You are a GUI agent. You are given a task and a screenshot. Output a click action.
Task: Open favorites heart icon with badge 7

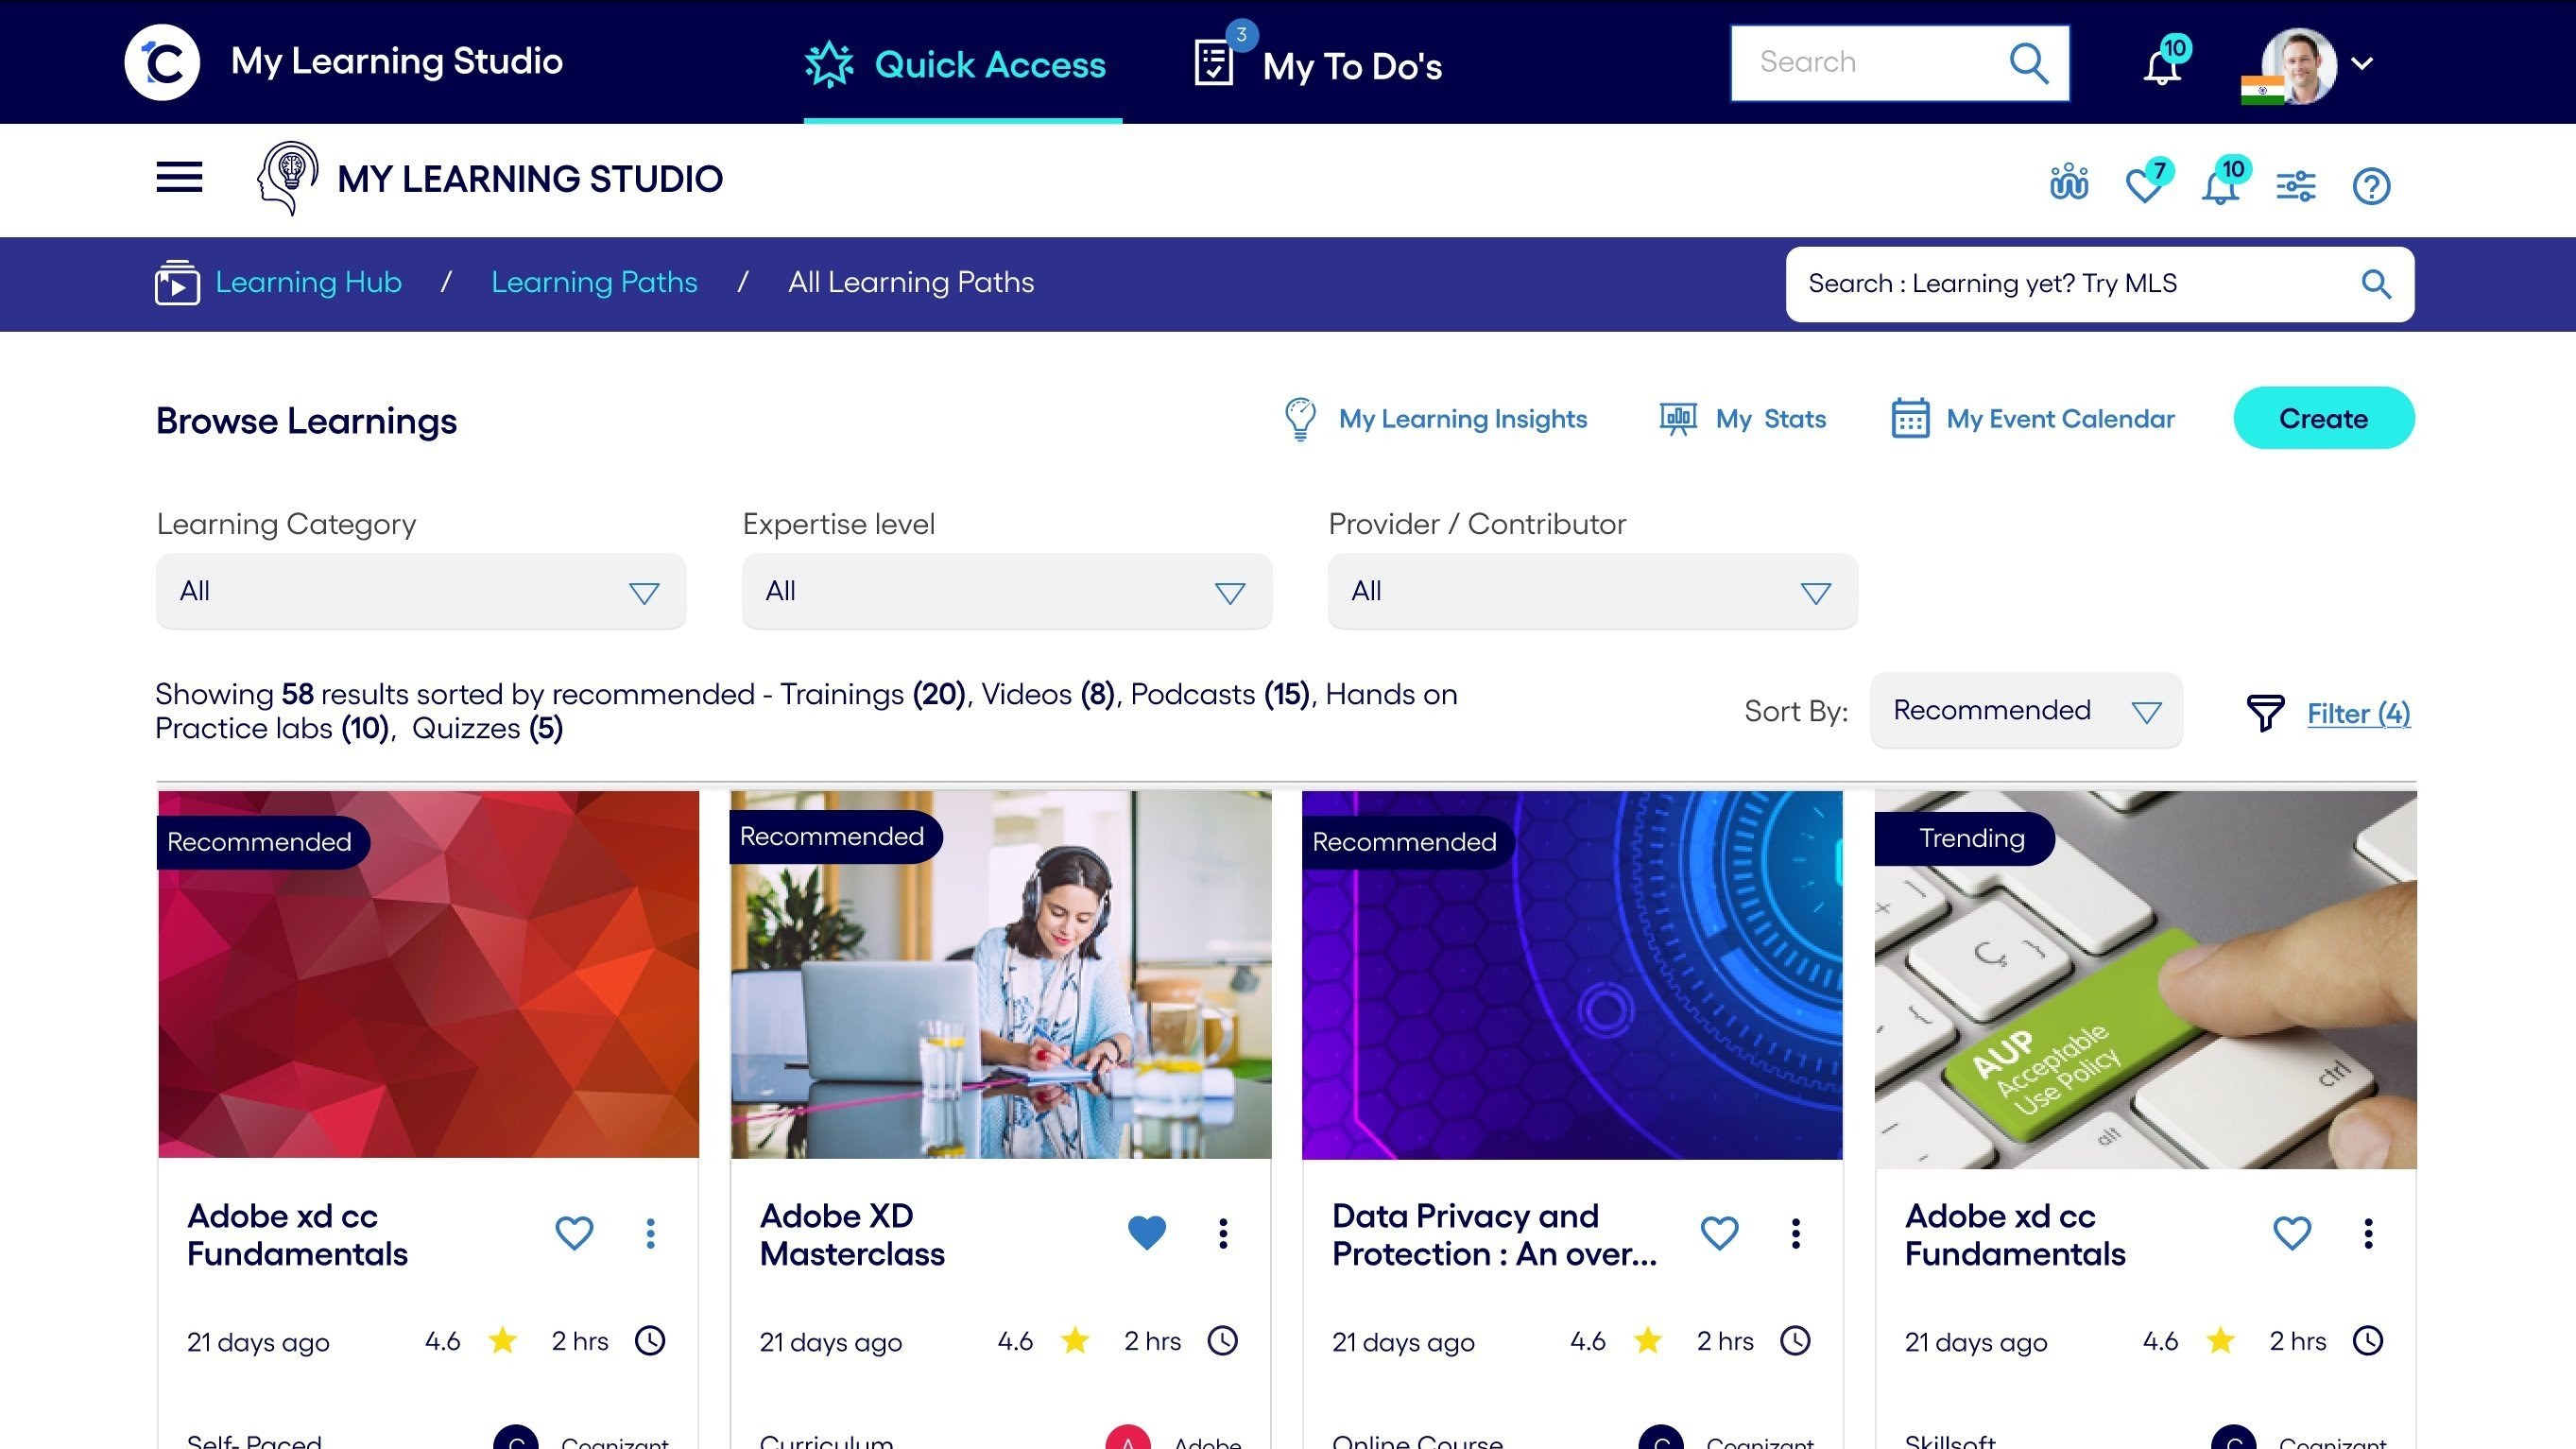tap(2146, 183)
